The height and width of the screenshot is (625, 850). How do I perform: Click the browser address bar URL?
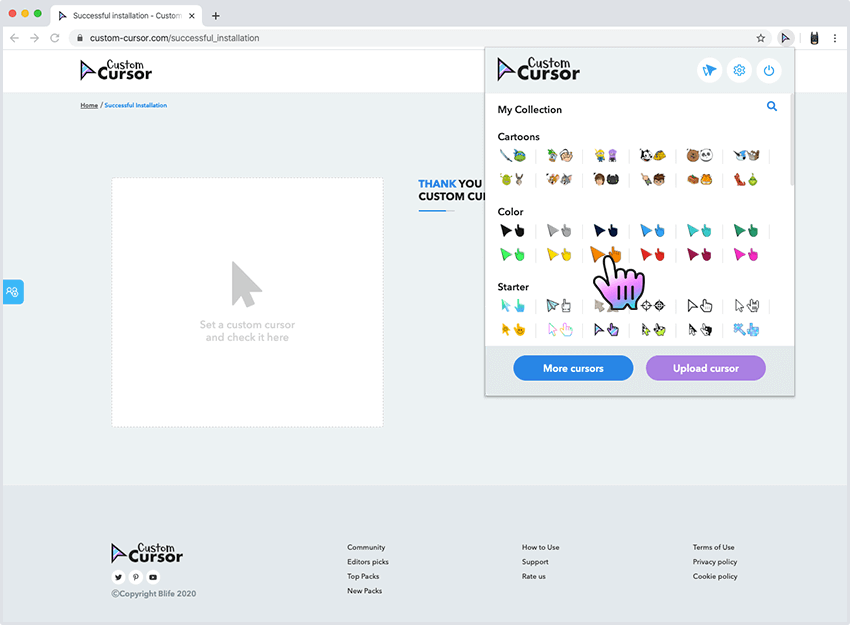[175, 38]
